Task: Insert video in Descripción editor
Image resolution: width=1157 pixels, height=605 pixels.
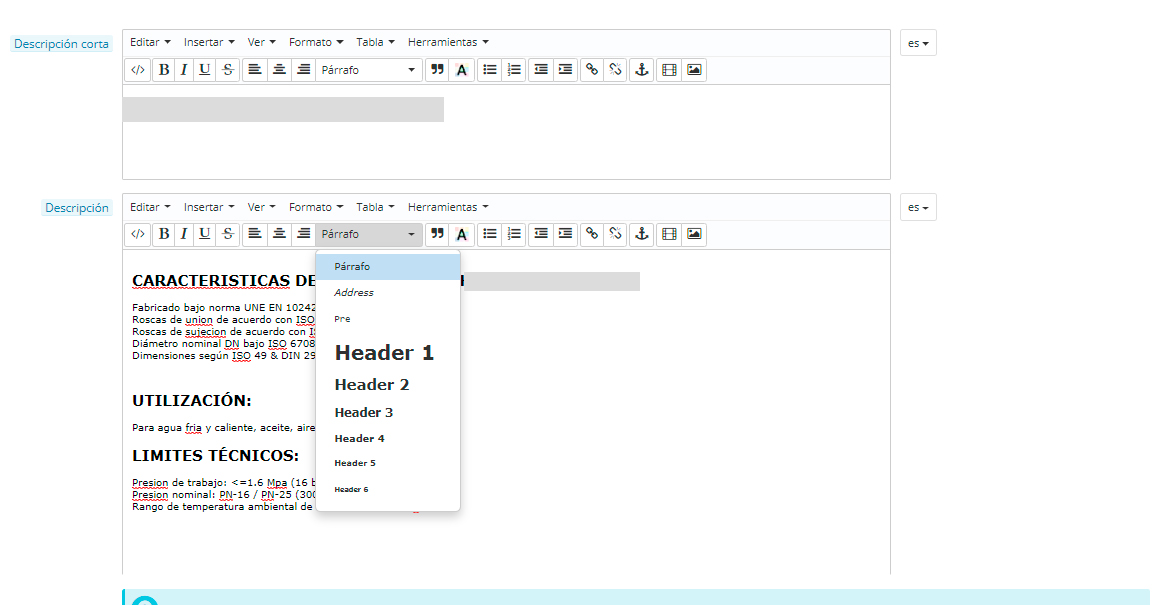Action: click(x=669, y=234)
